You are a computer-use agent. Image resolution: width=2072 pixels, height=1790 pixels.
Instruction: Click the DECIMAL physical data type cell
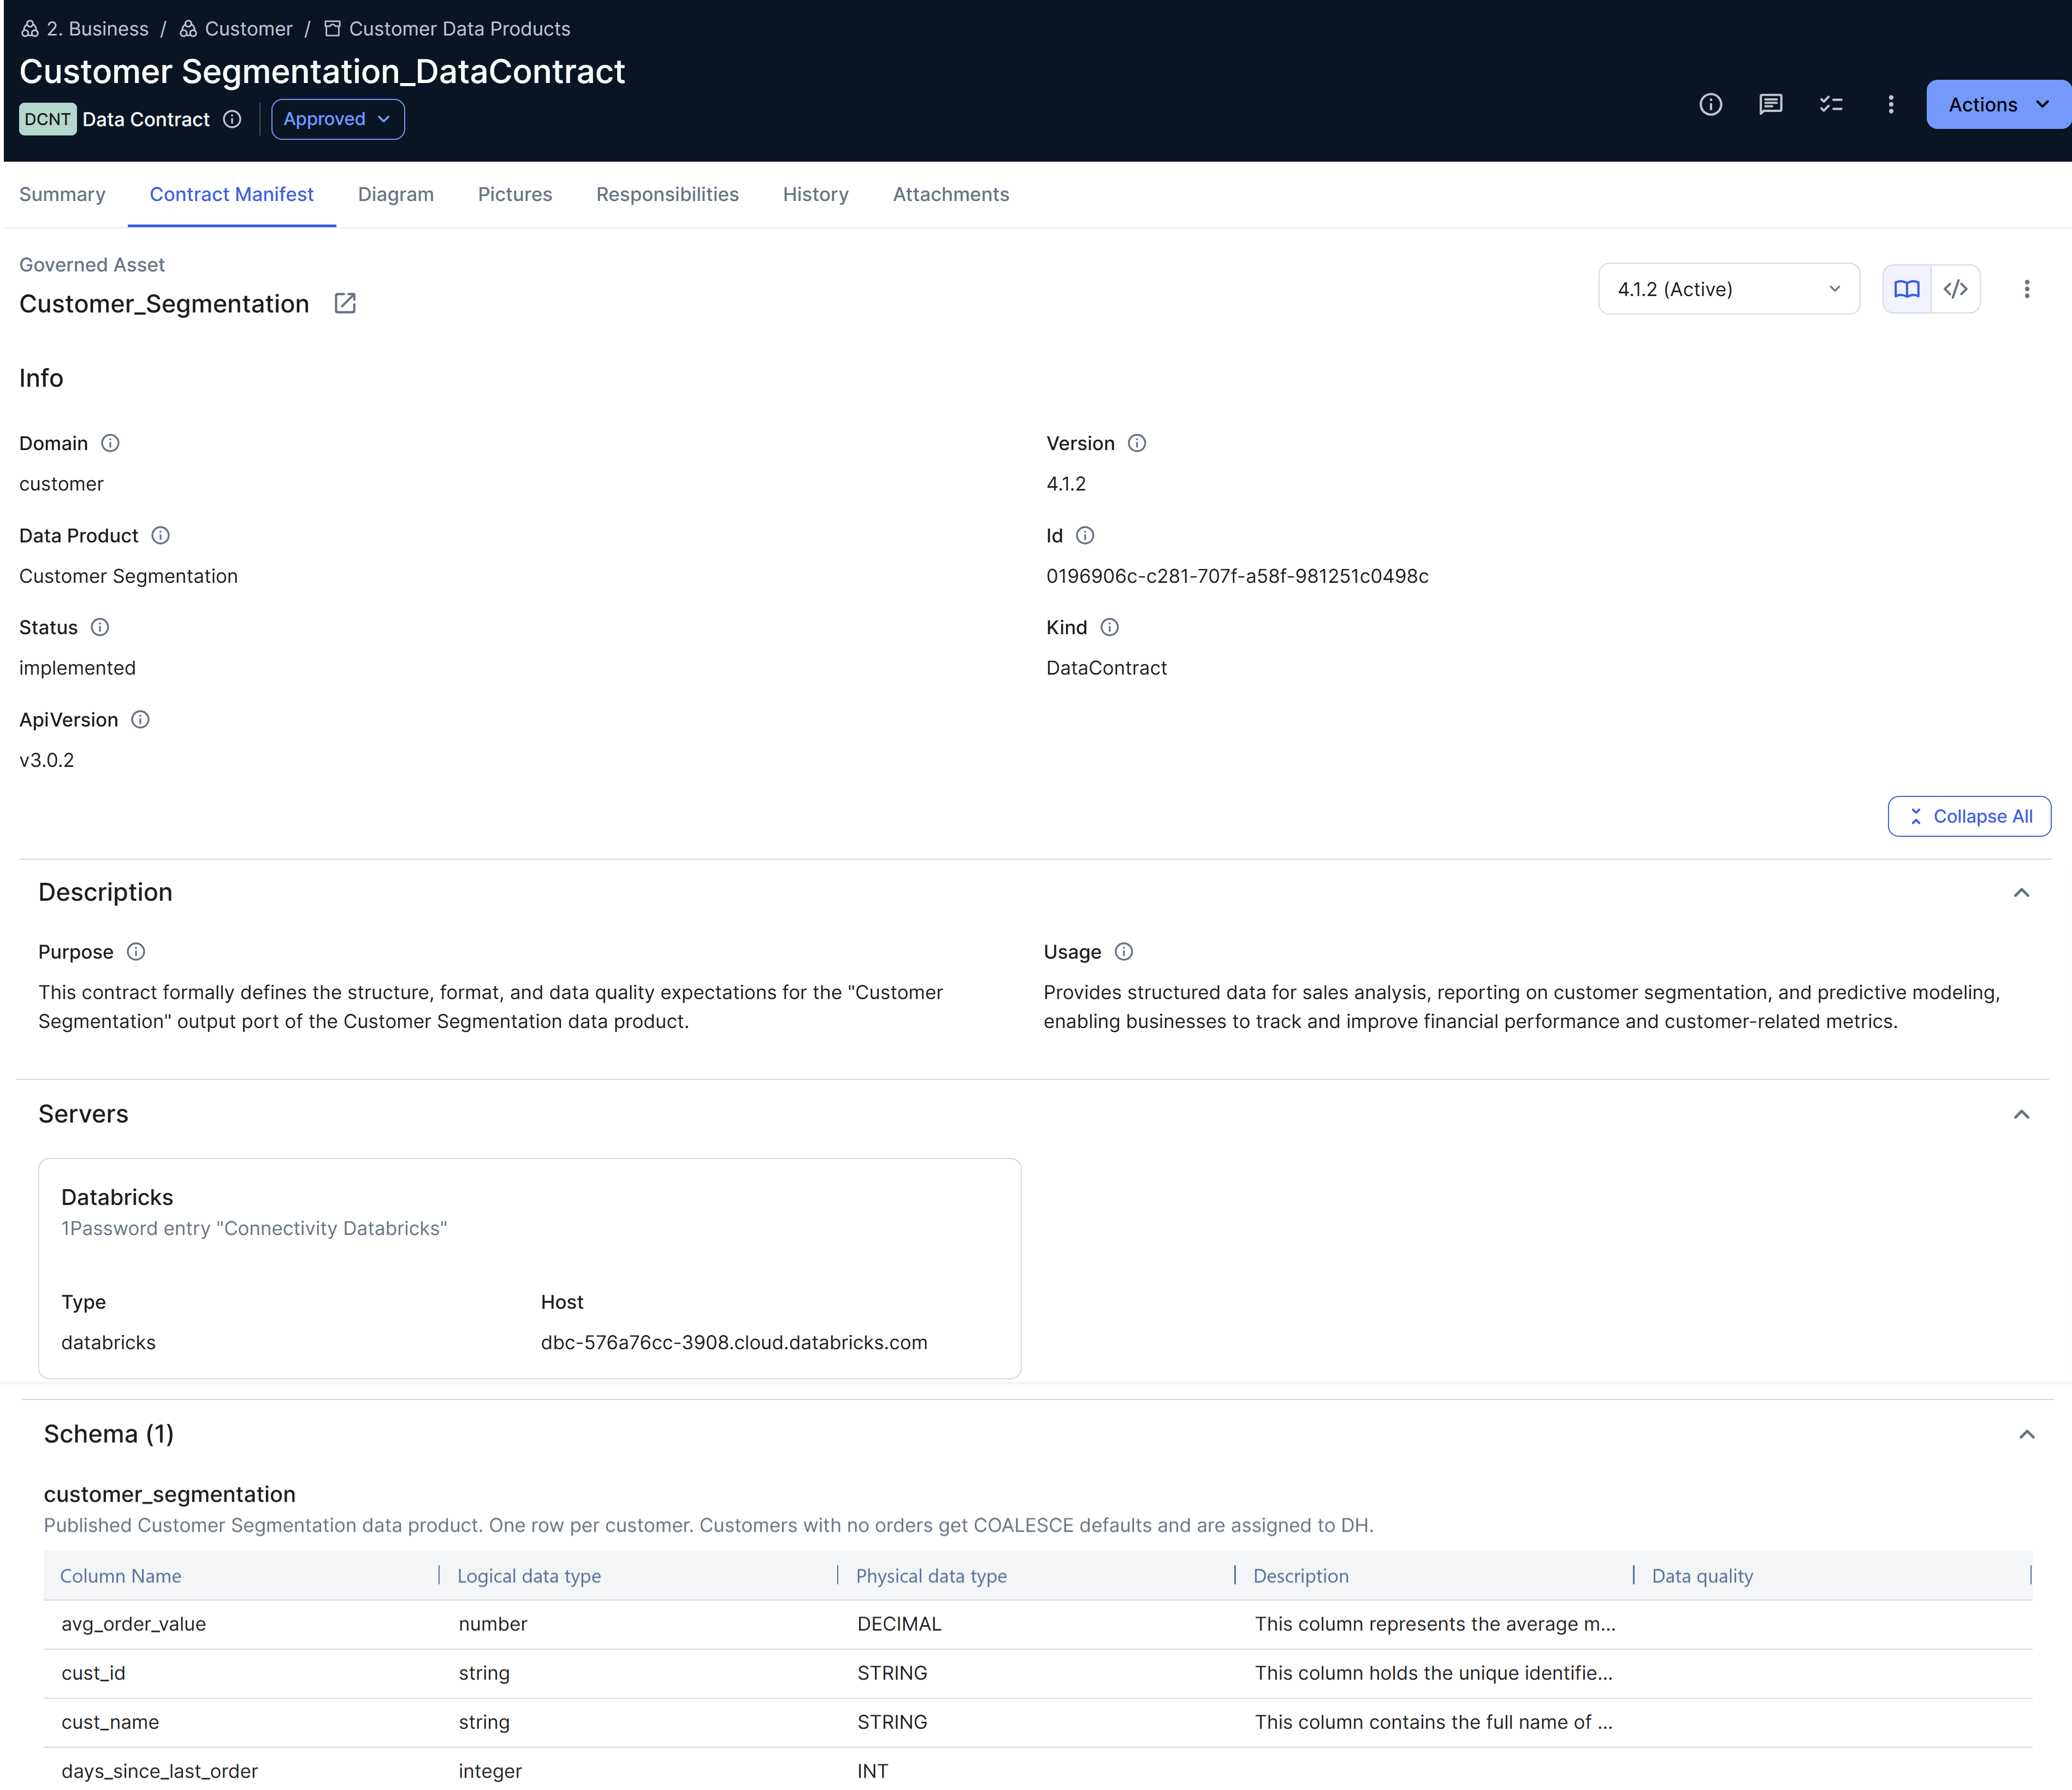pos(899,1624)
